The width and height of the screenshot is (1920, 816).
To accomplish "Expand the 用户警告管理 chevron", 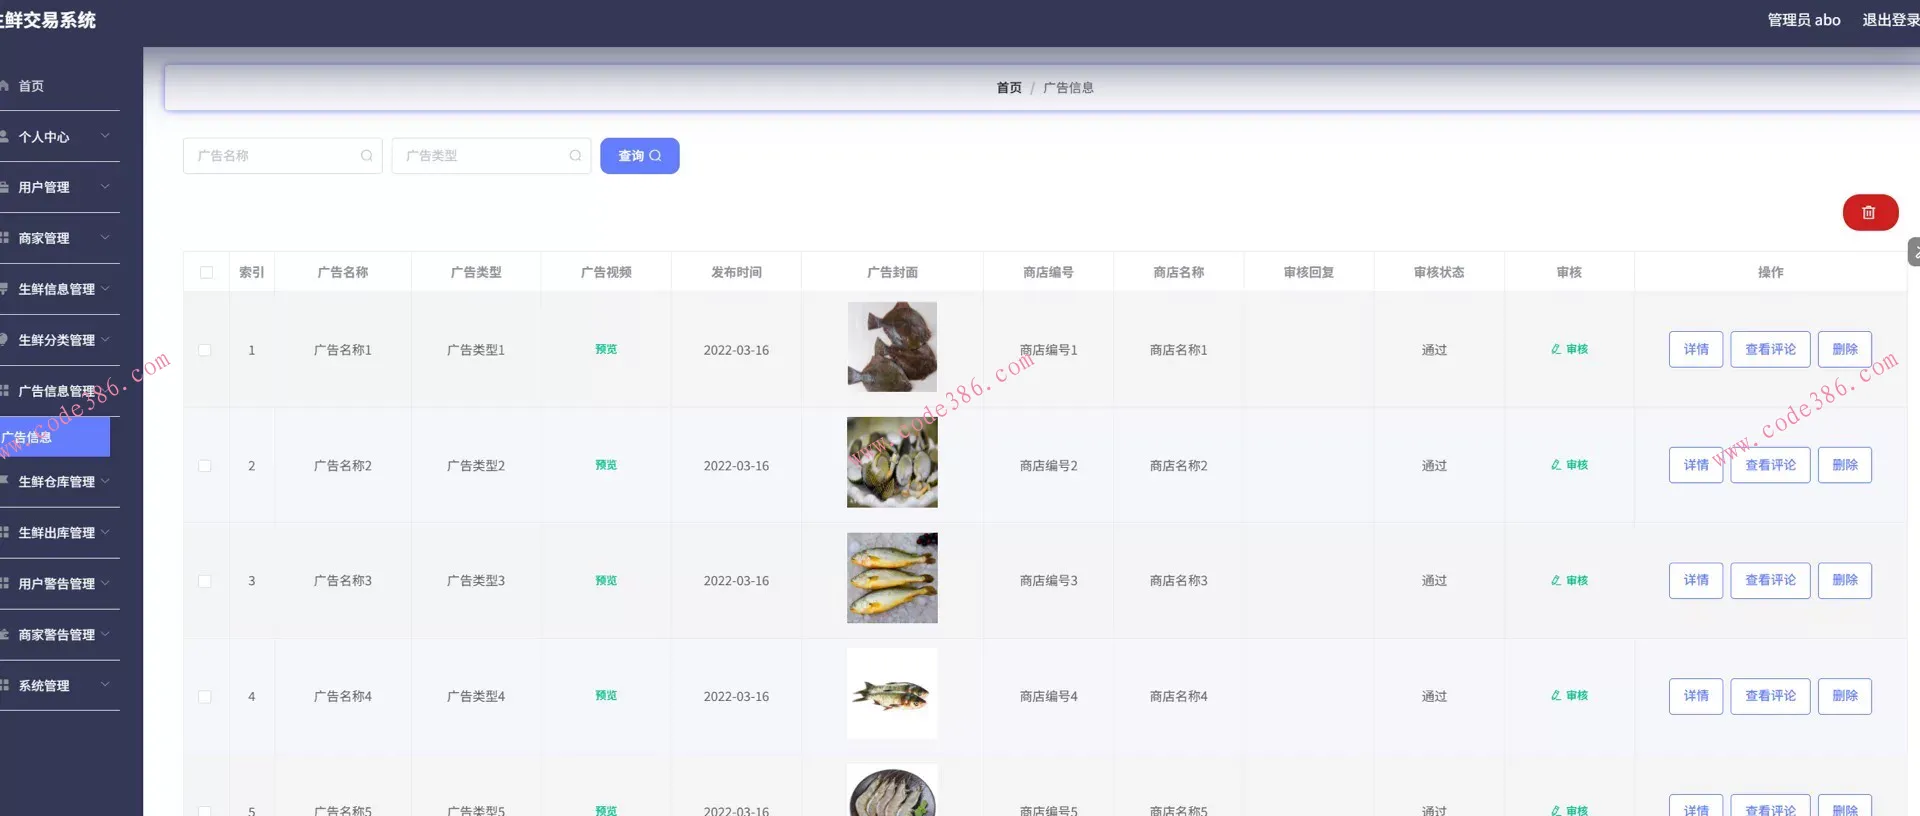I will 105,584.
